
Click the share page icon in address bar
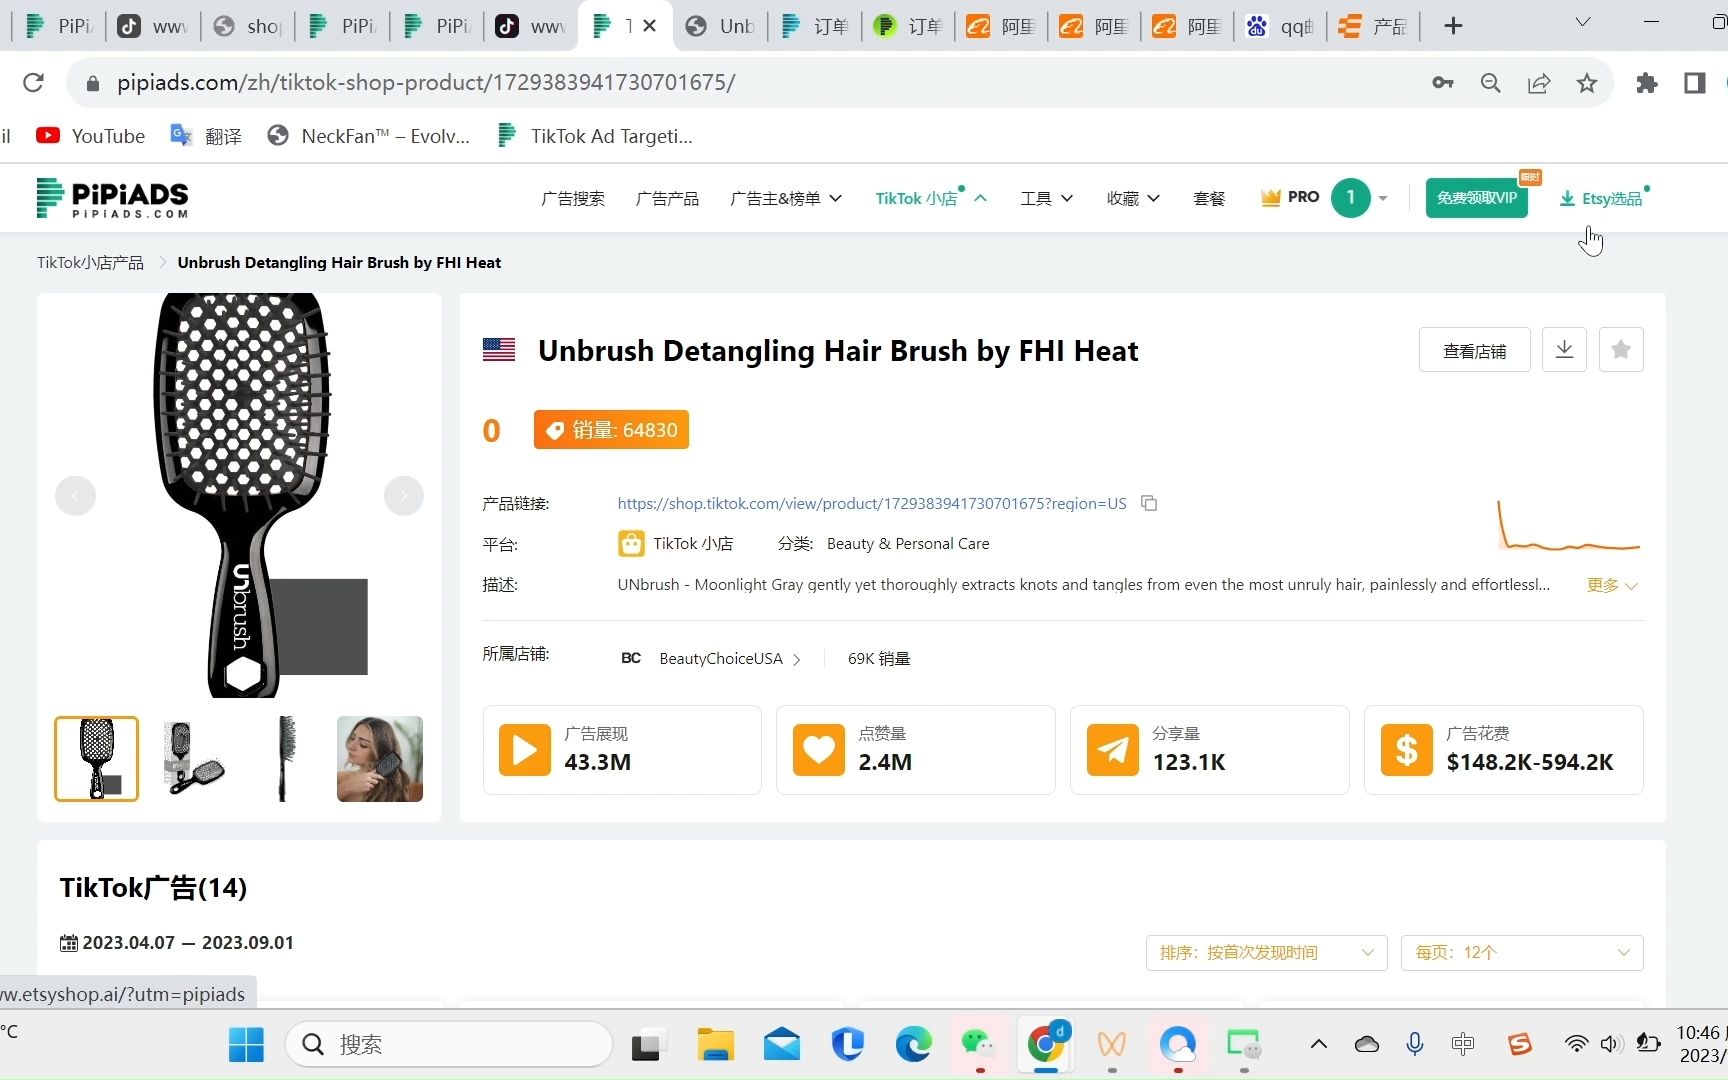1539,83
